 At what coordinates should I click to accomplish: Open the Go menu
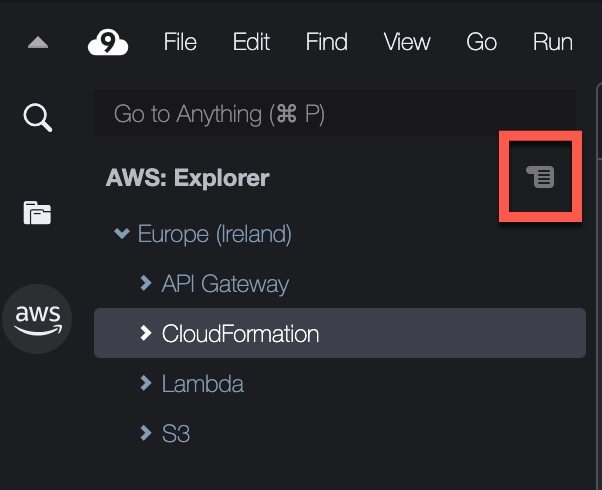[x=481, y=41]
